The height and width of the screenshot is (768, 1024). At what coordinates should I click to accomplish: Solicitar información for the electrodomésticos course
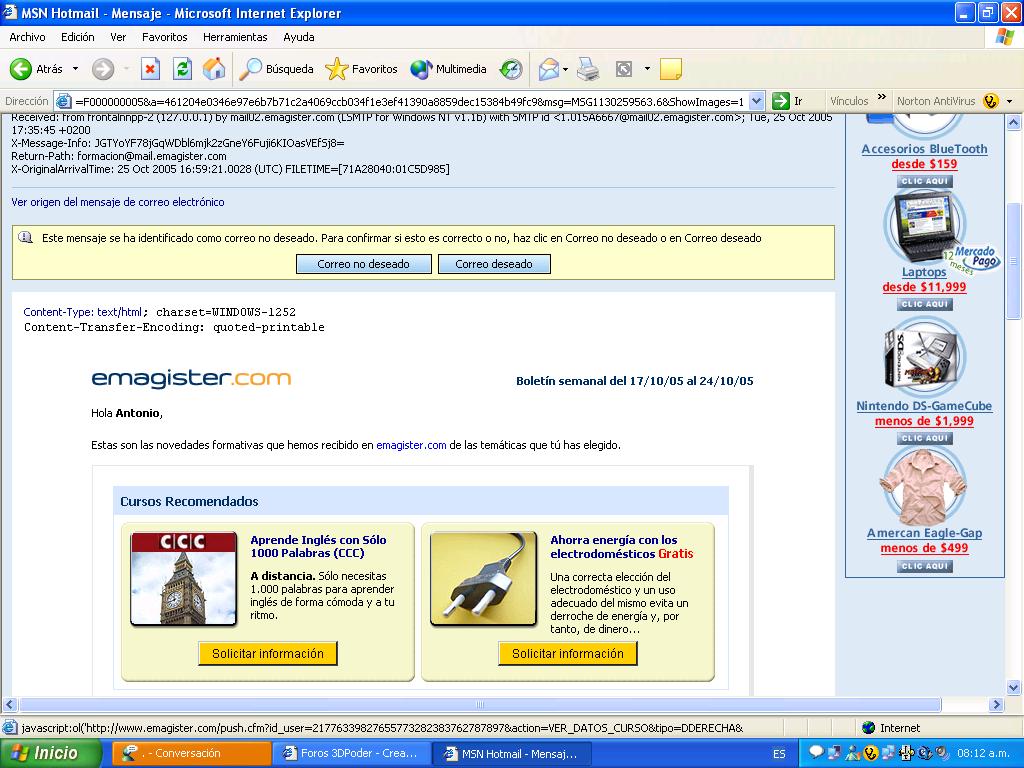coord(568,654)
